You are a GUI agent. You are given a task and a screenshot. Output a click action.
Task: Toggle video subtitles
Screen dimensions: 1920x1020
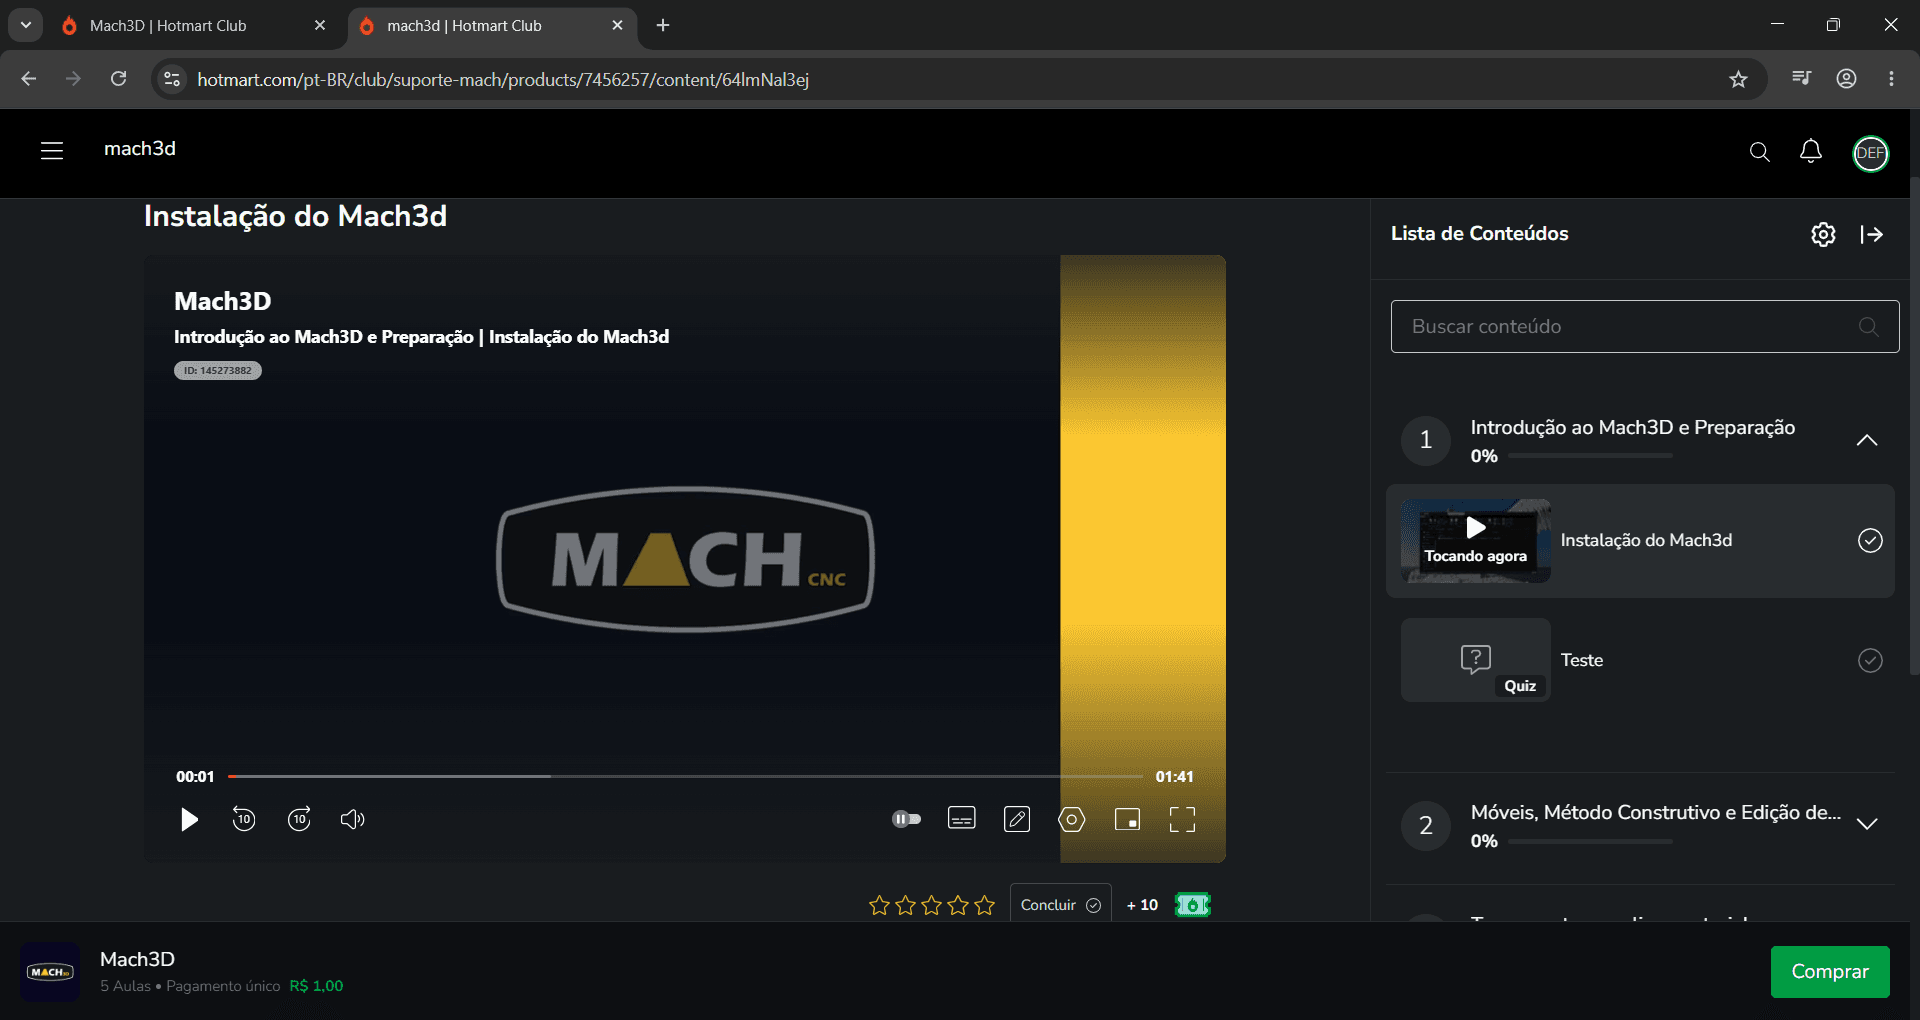(x=961, y=819)
